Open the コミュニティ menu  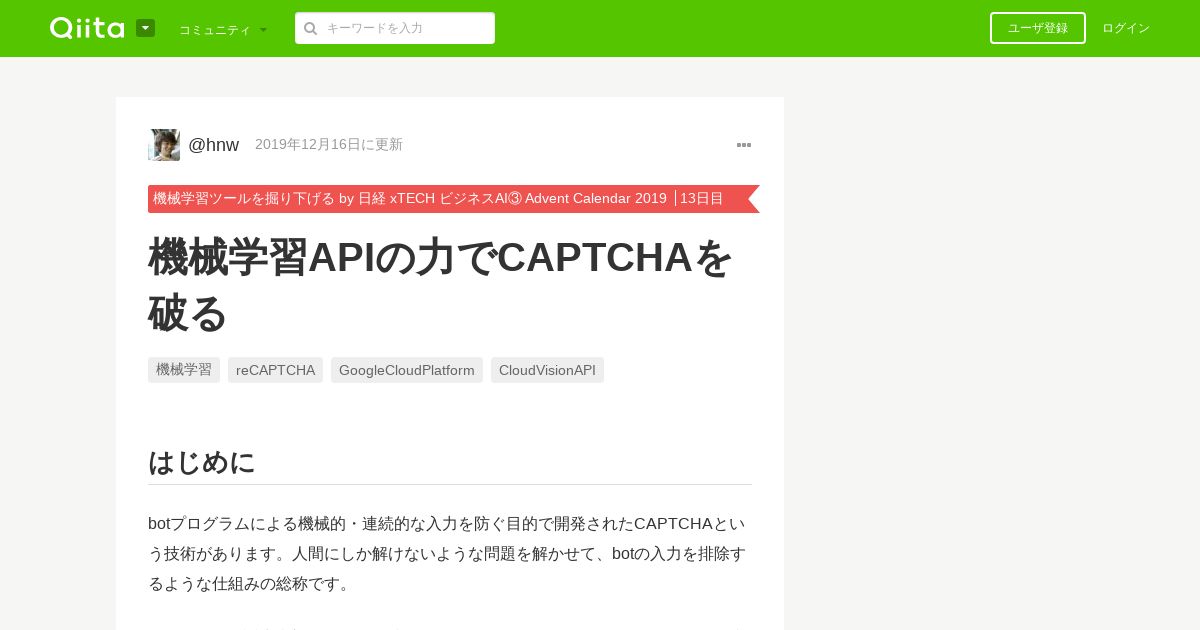[x=223, y=30]
